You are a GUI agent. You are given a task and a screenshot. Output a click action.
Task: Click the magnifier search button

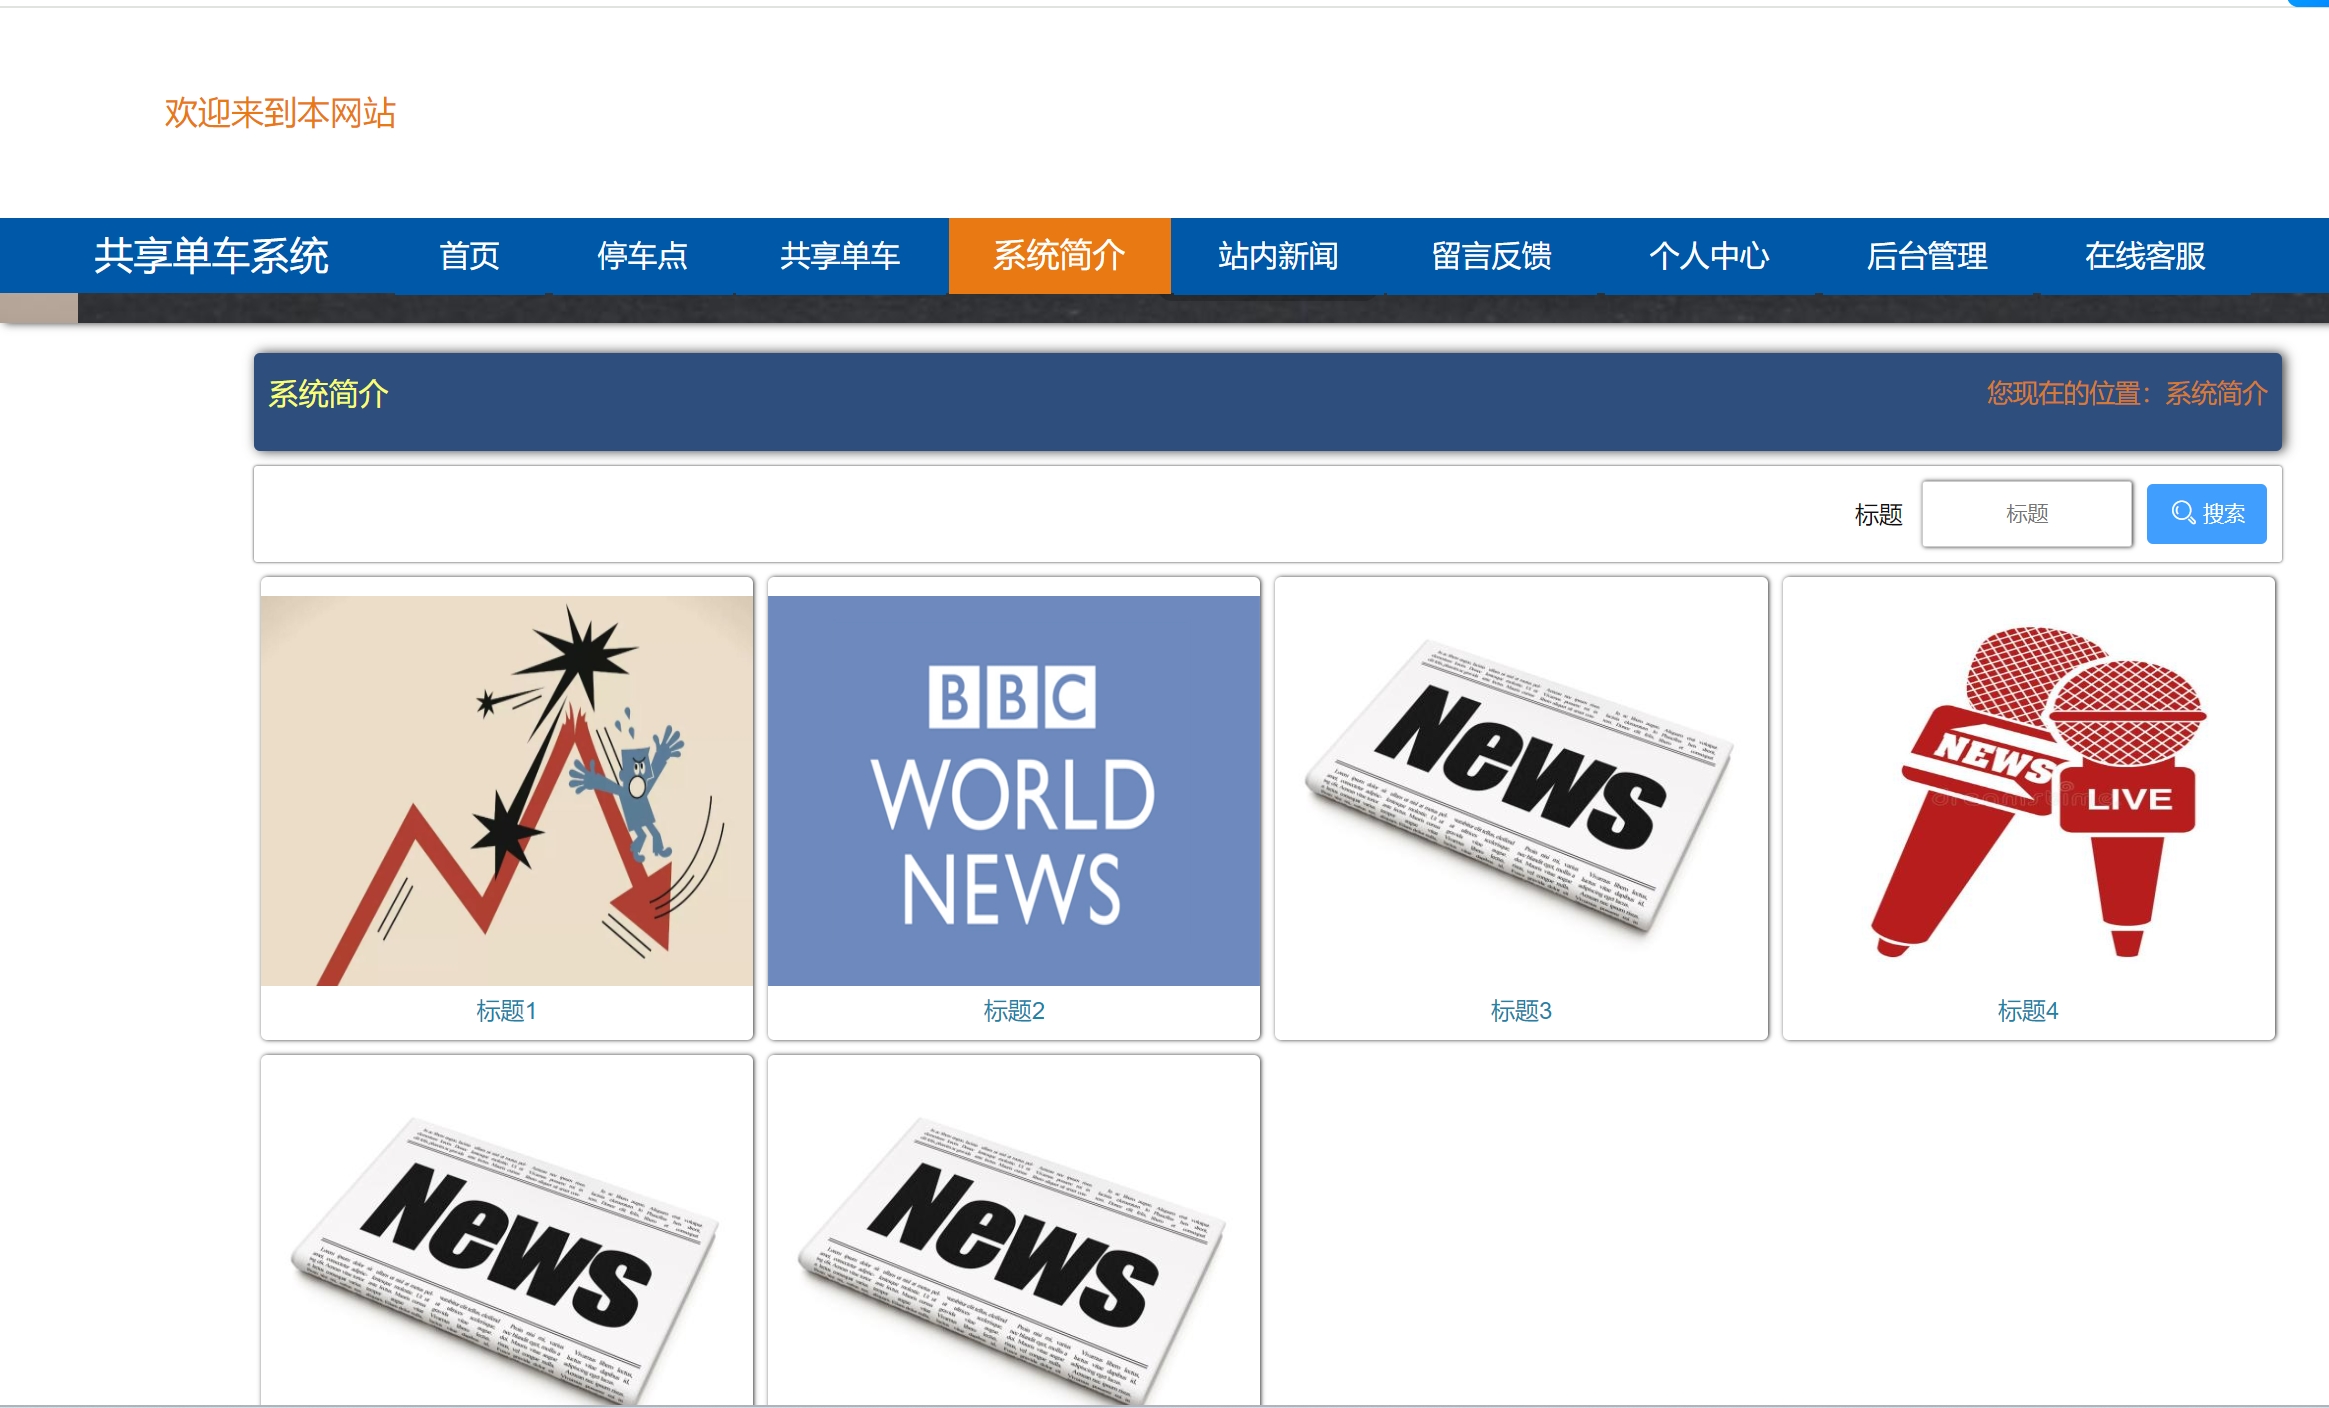[x=2206, y=514]
